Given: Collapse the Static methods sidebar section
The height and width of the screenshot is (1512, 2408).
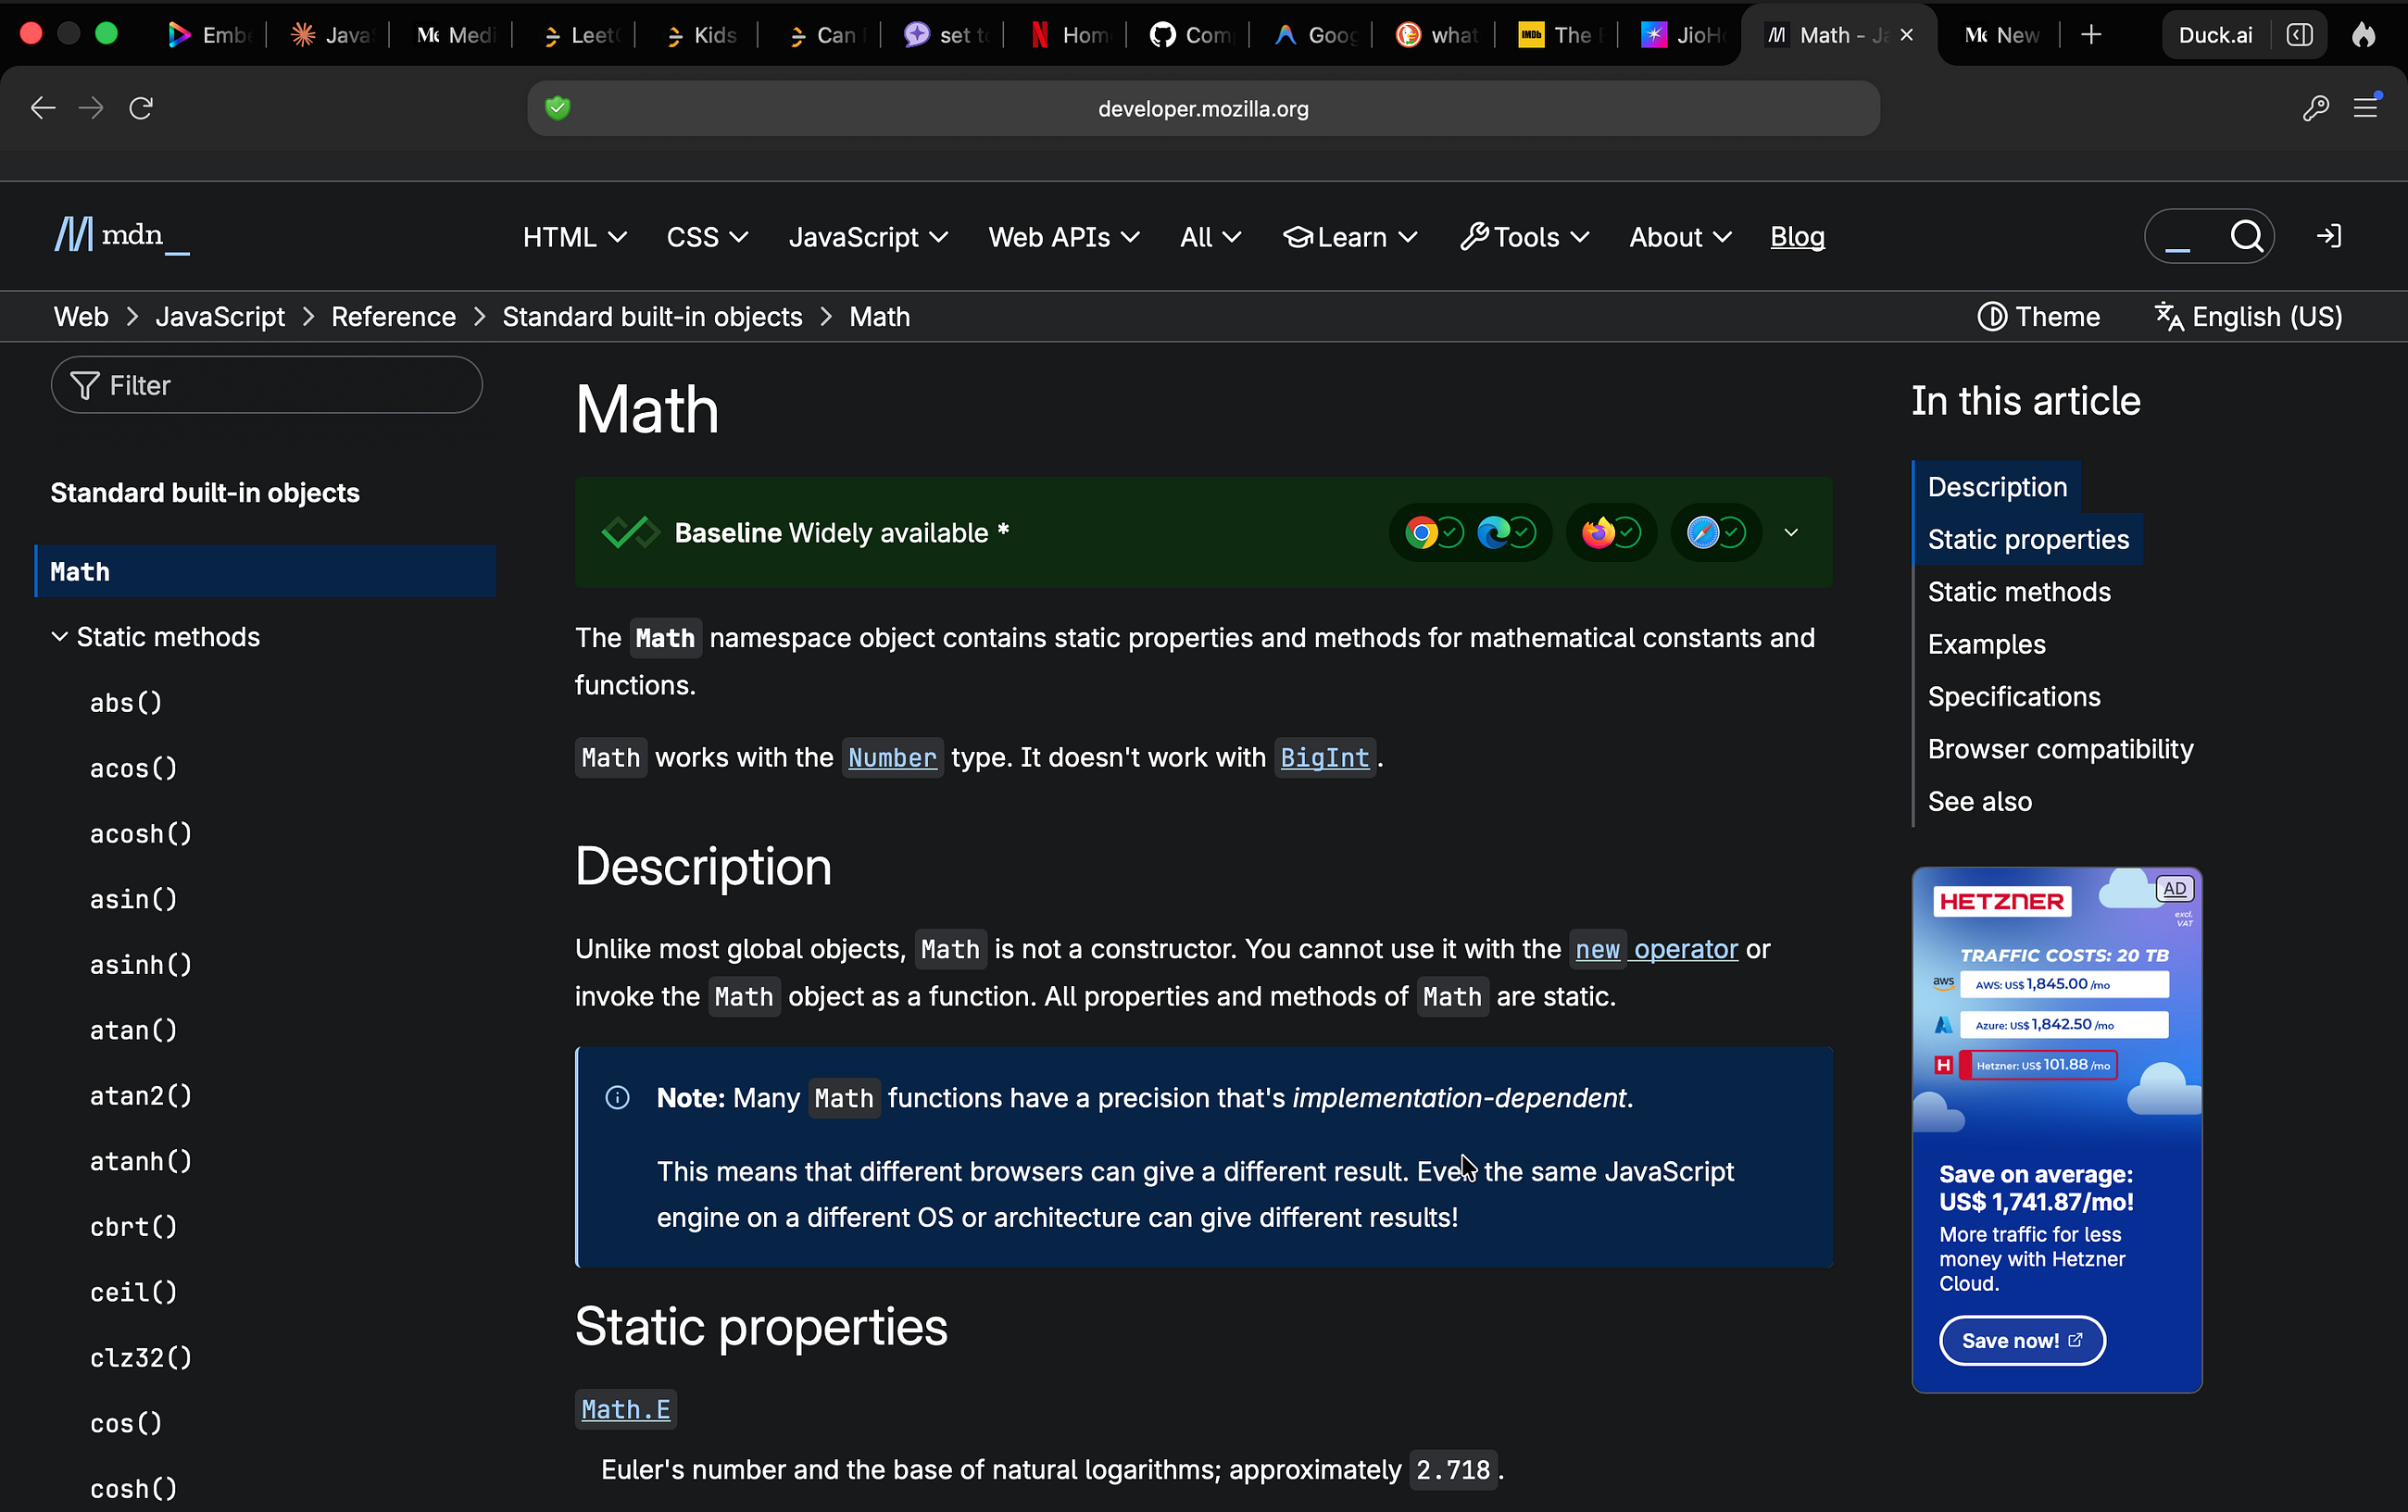Looking at the screenshot, I should click(x=156, y=637).
